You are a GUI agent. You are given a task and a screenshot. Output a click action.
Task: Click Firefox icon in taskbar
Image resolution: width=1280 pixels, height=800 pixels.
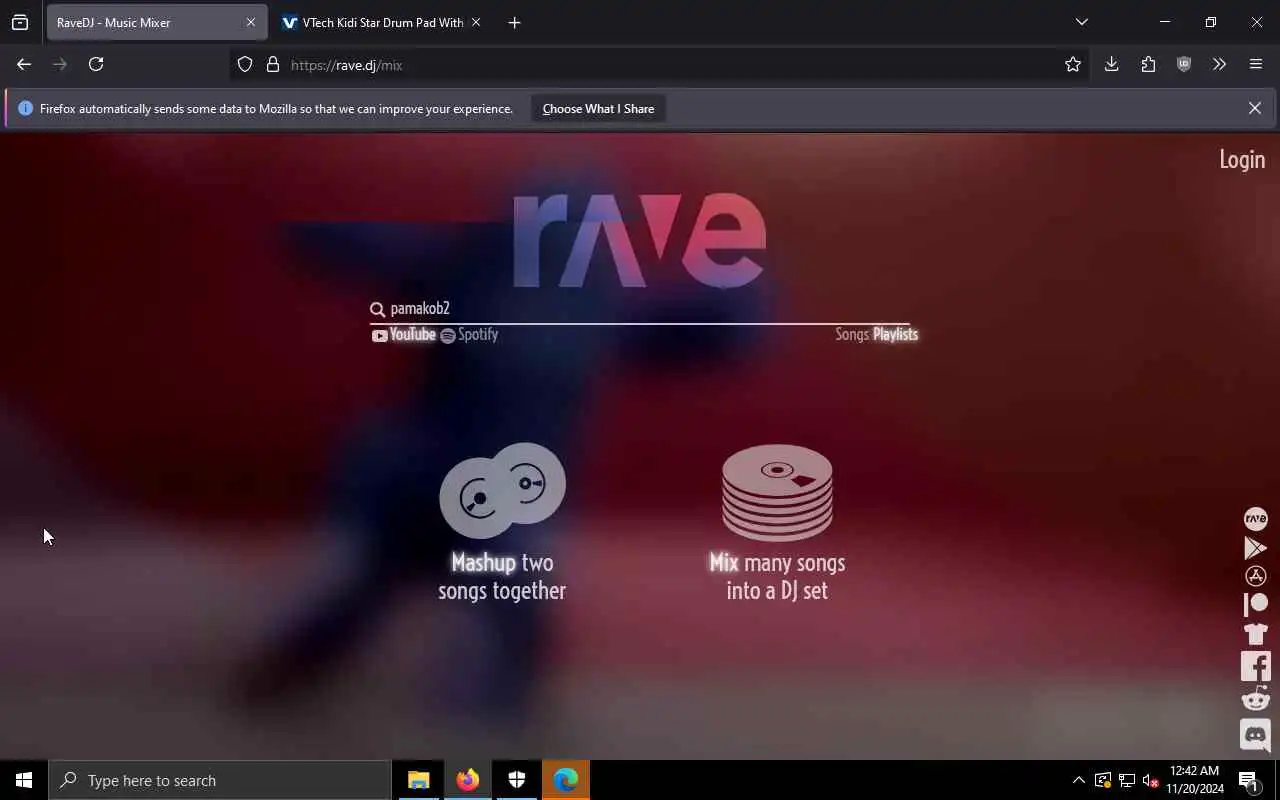[467, 780]
